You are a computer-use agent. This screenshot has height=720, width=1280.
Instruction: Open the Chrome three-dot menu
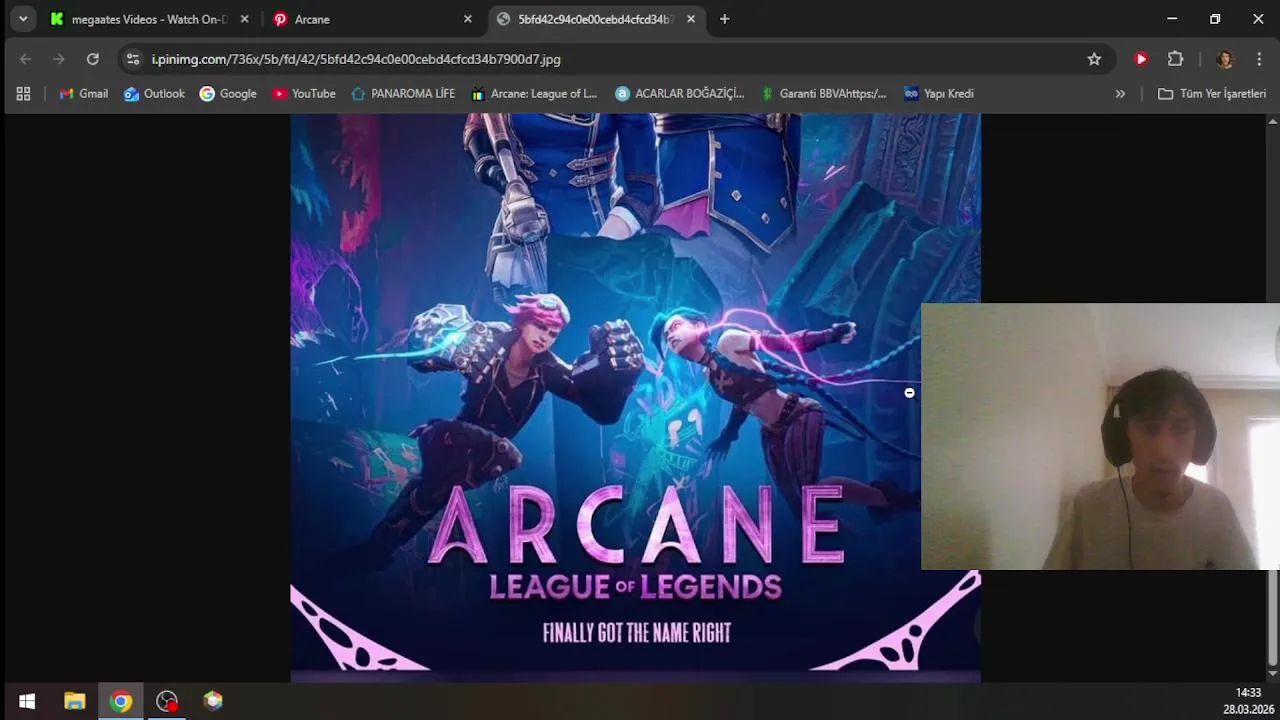(x=1259, y=59)
